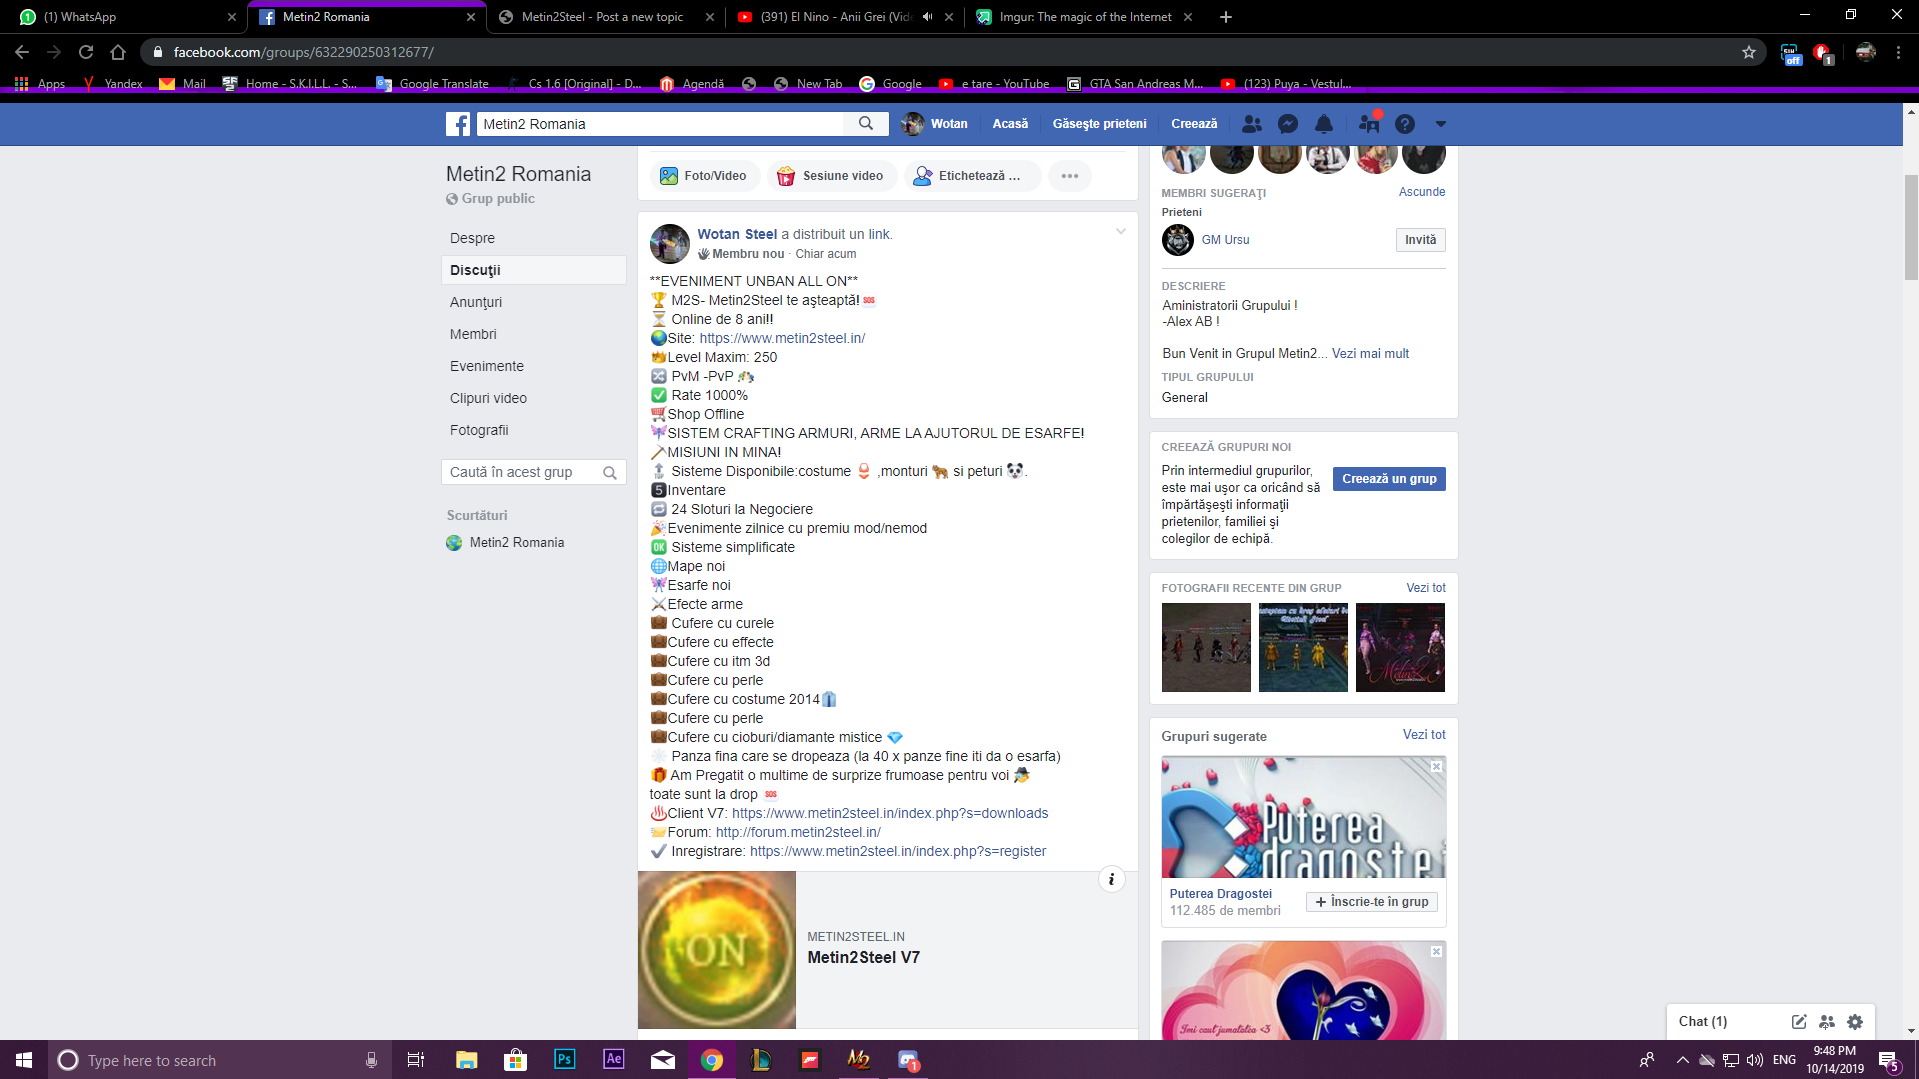Open Google Translate bookmark
This screenshot has width=1919, height=1079.
pyautogui.click(x=432, y=84)
